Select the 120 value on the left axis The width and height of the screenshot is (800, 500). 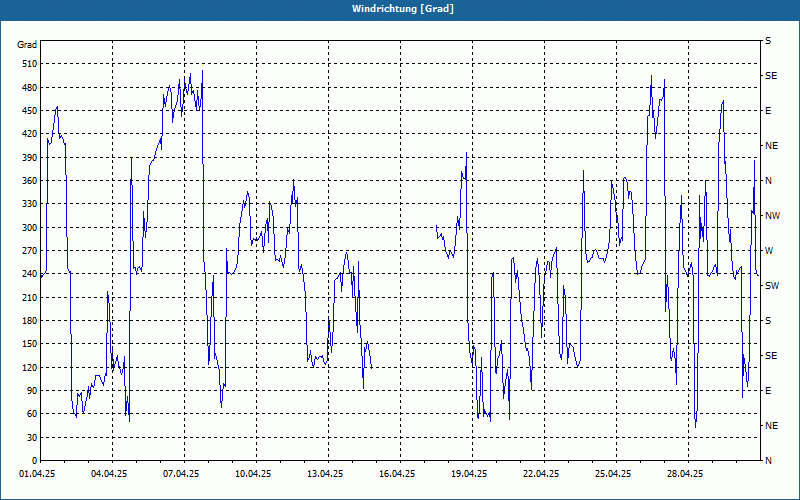[30, 367]
